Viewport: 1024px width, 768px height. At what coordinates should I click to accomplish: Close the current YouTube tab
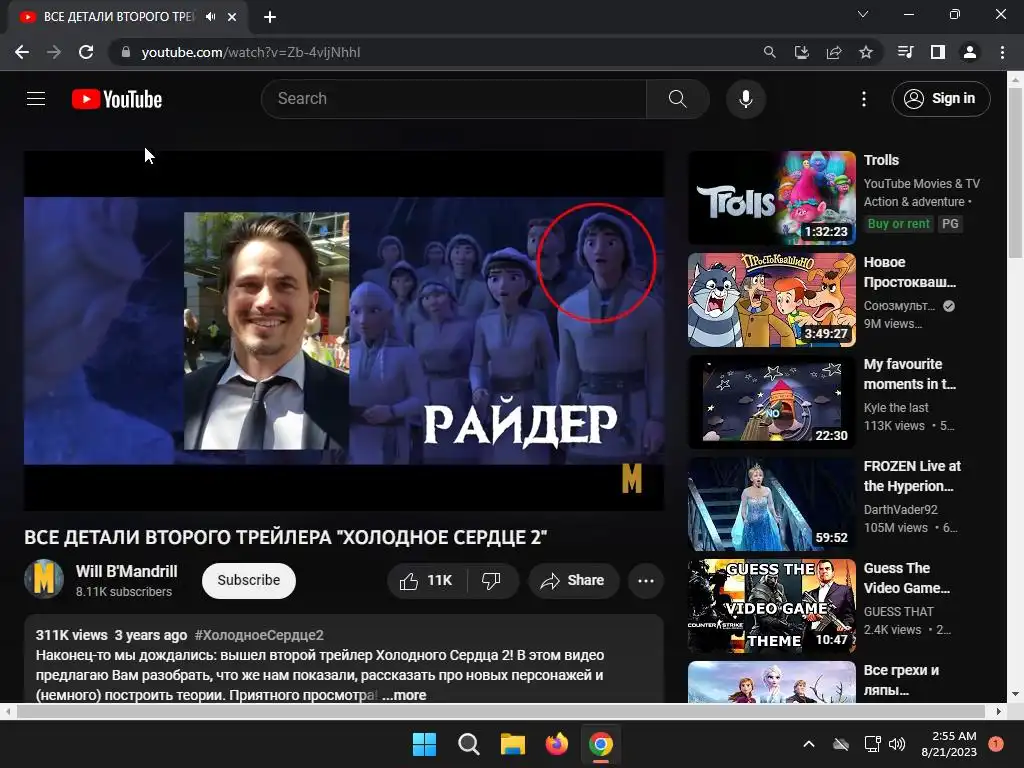232,17
